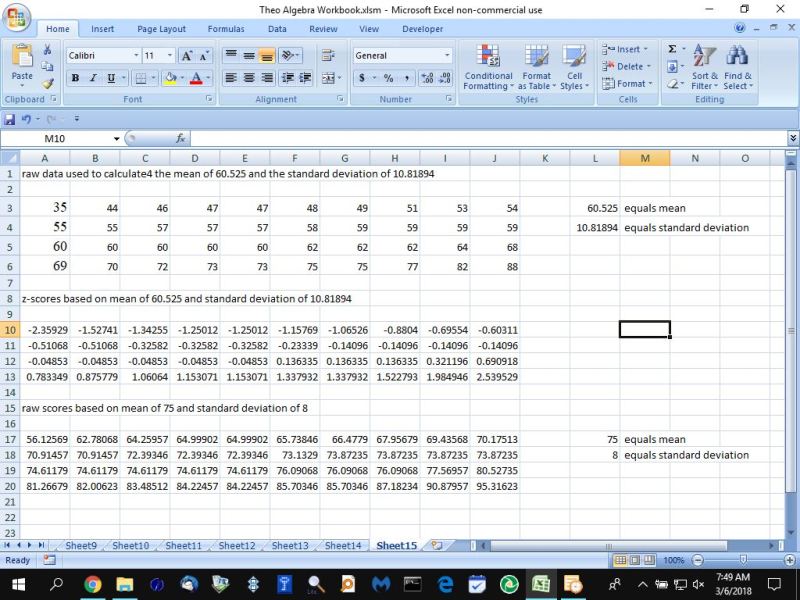Click the Fill down-arrow icon
The width and height of the screenshot is (800, 600).
click(x=672, y=66)
